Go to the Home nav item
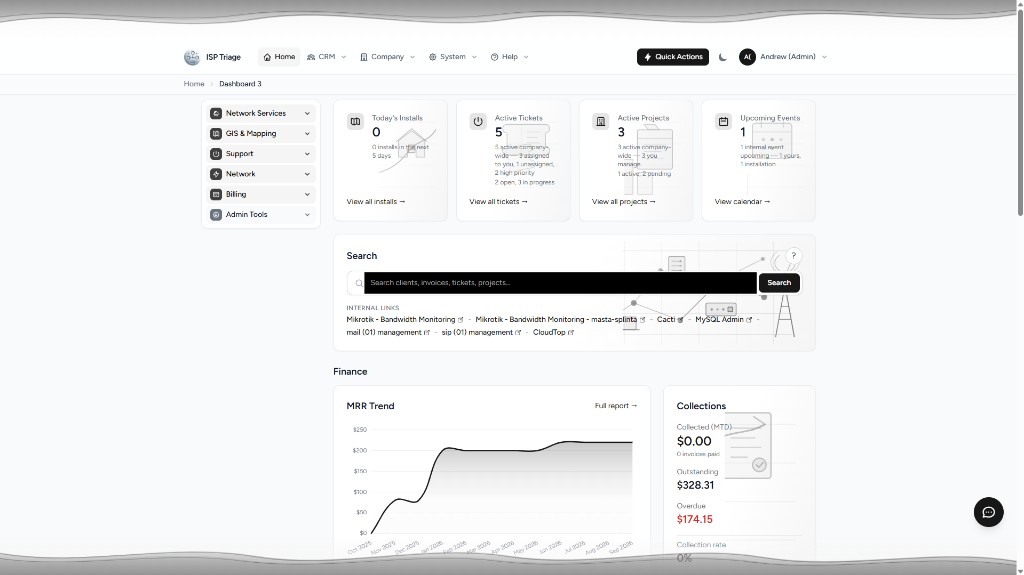The height and width of the screenshot is (575, 1024). pos(279,57)
